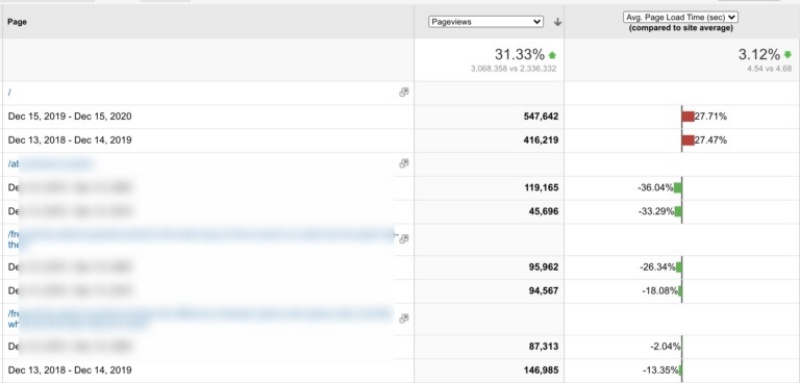Select the 146,985 pageviews cell
Image resolution: width=800 pixels, height=383 pixels.
(489, 370)
